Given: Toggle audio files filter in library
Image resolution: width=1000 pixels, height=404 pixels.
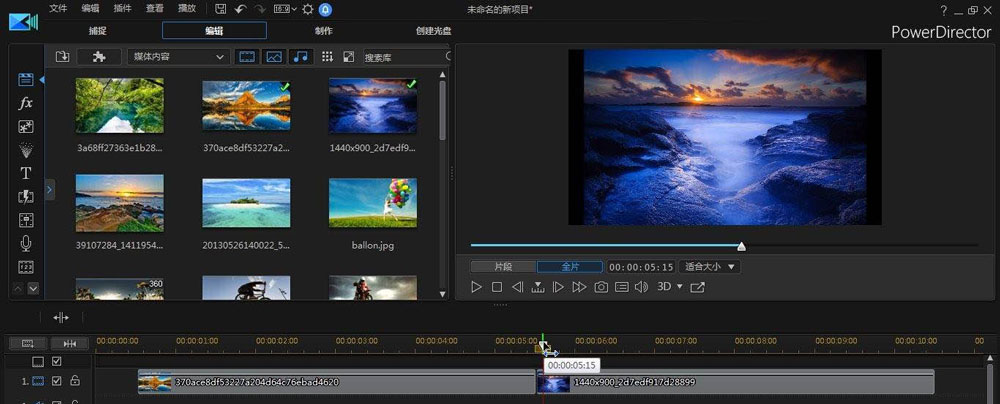Looking at the screenshot, I should click(x=301, y=57).
